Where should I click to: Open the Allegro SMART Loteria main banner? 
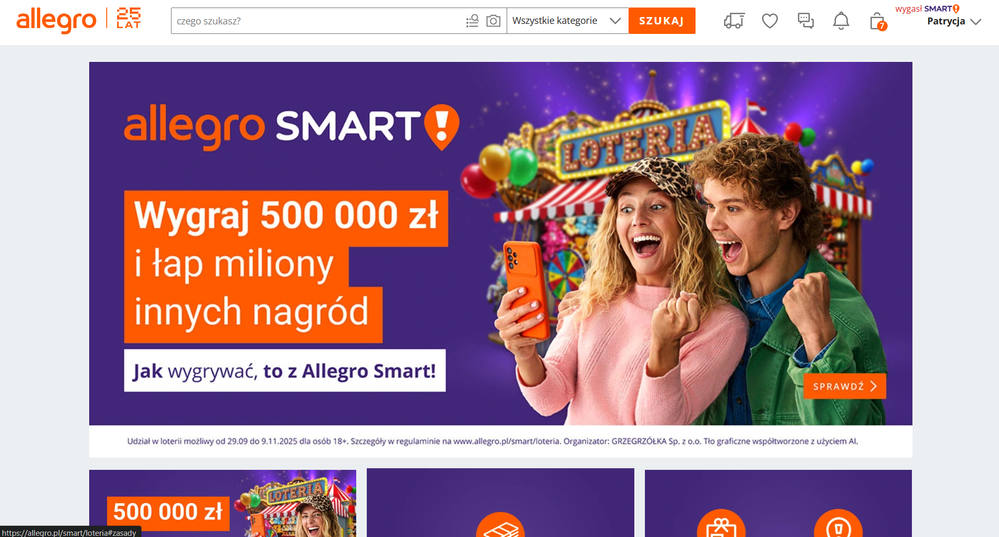pos(500,243)
